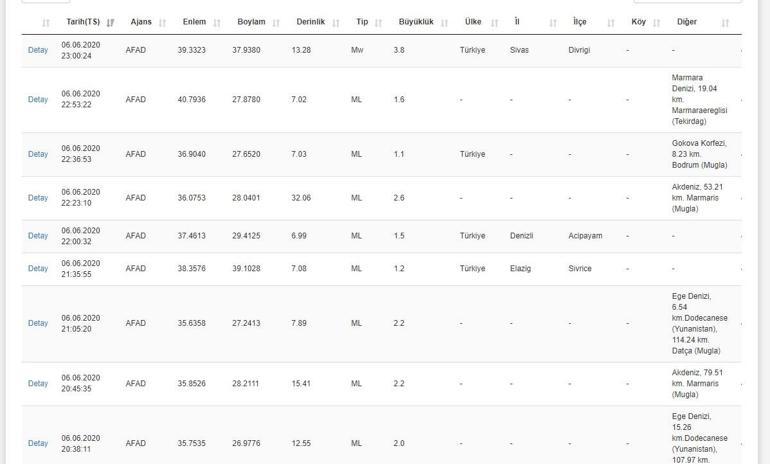Click the Boylam column sort icon
This screenshot has width=770, height=464.
tap(276, 23)
